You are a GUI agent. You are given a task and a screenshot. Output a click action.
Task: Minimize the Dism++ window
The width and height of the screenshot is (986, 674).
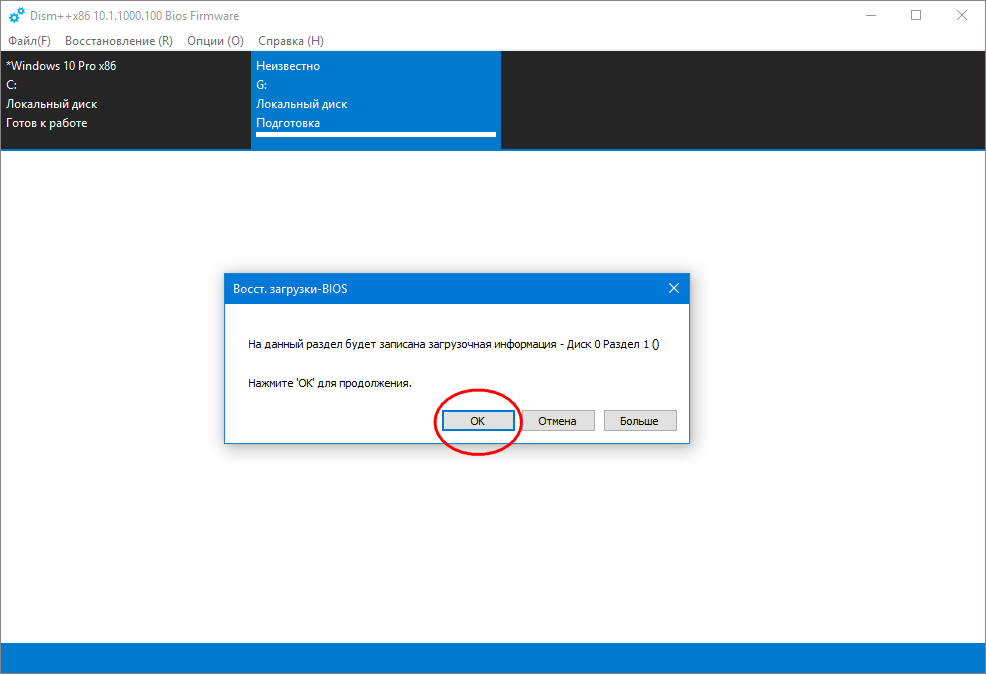click(871, 15)
